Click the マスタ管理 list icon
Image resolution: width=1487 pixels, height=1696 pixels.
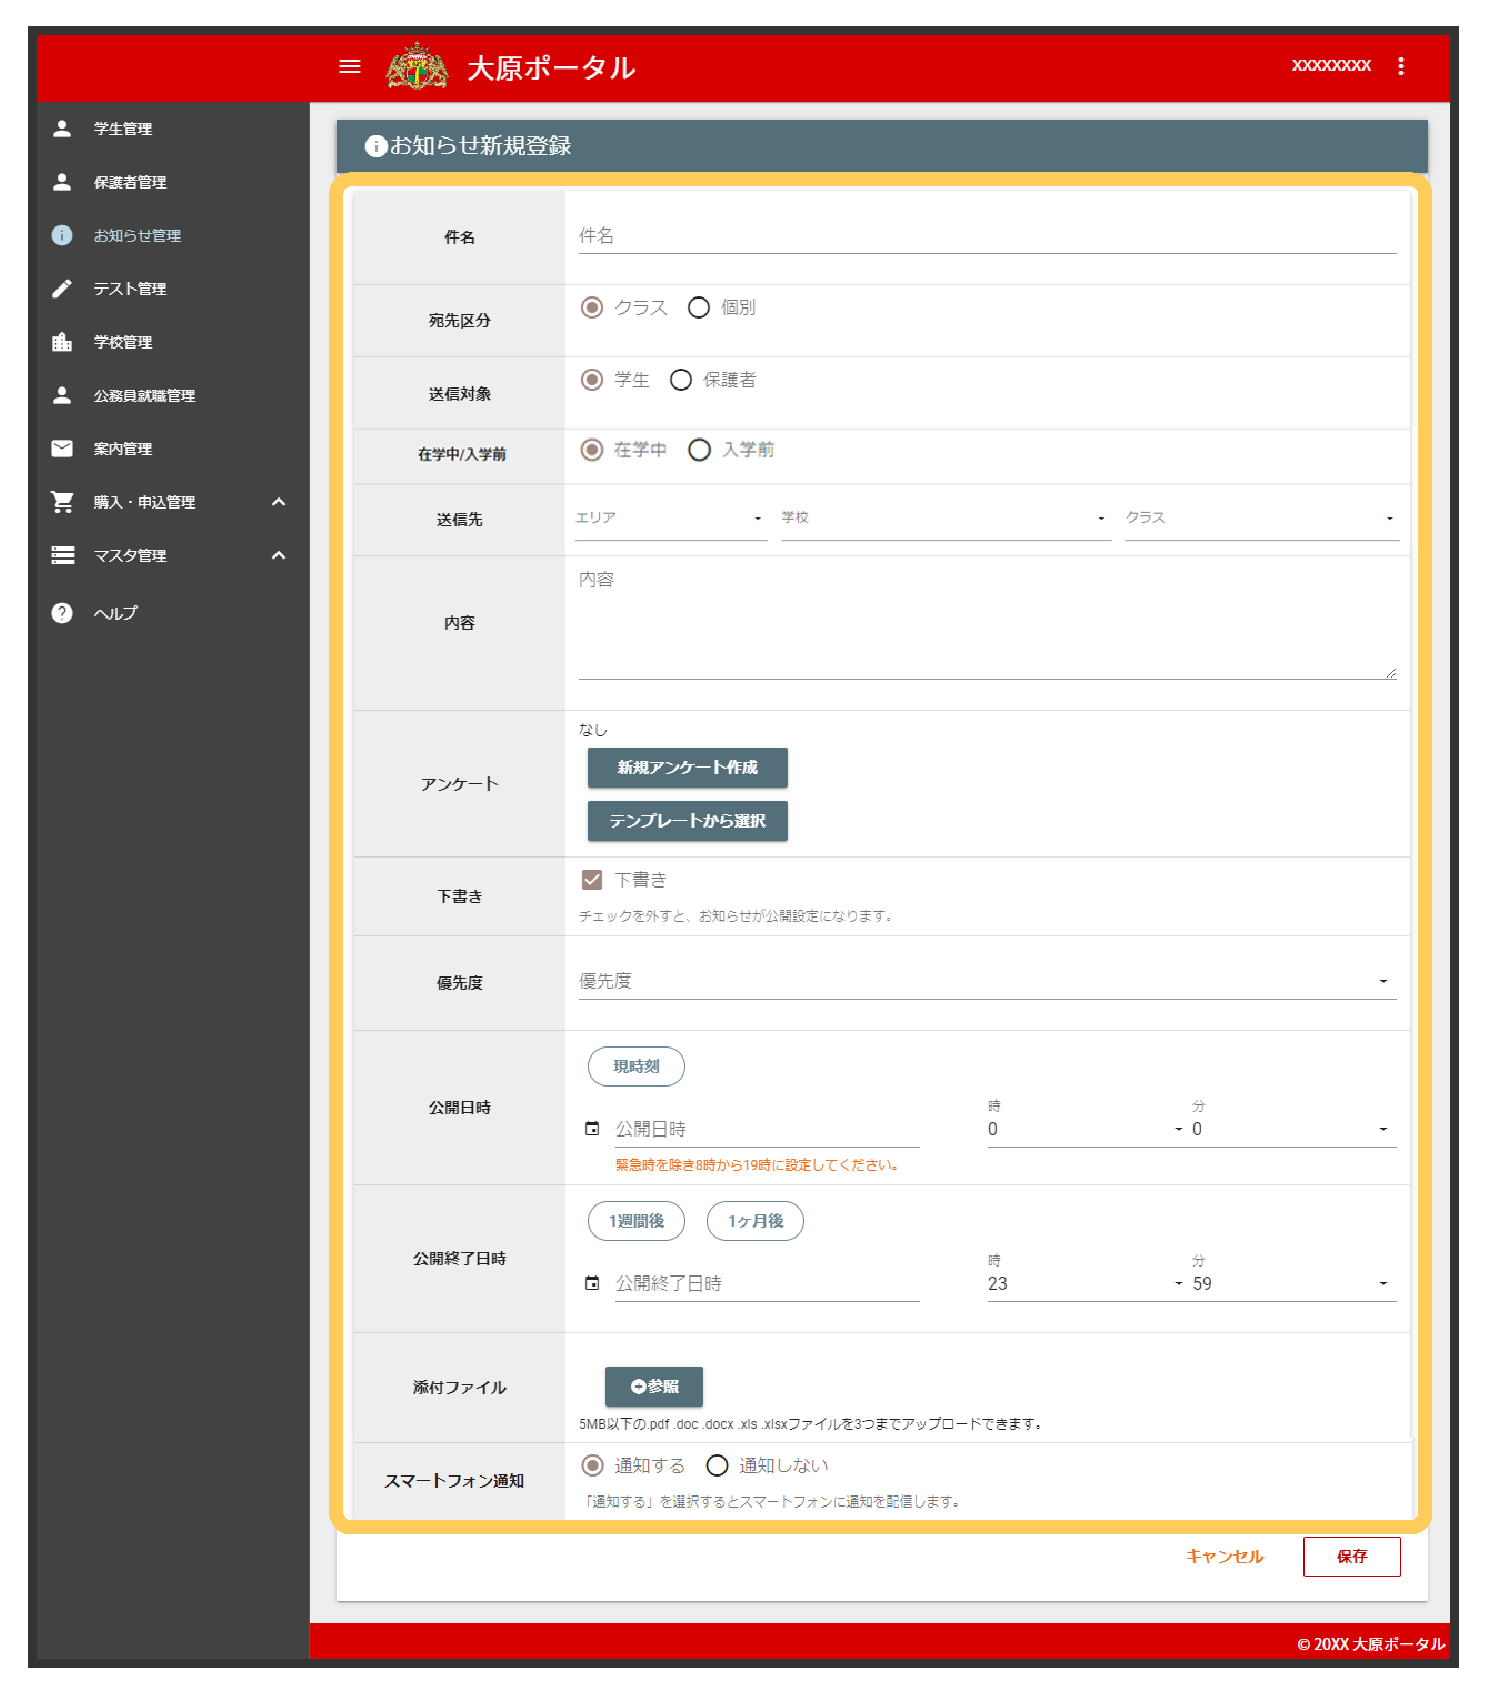tap(62, 555)
